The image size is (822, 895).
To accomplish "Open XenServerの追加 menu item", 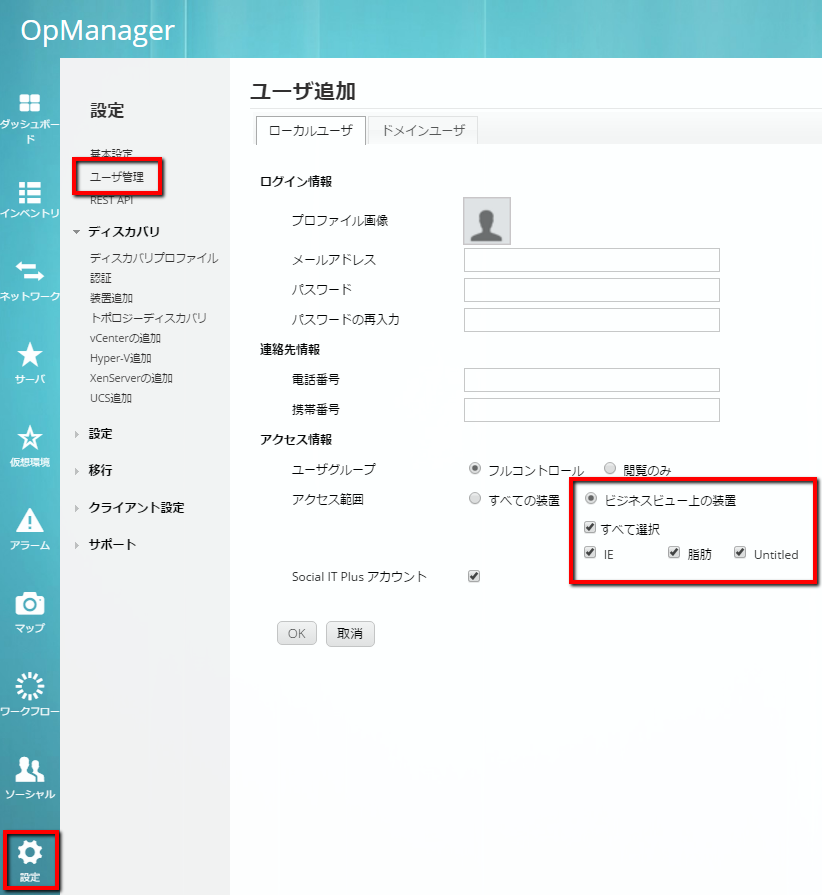I will pos(131,378).
